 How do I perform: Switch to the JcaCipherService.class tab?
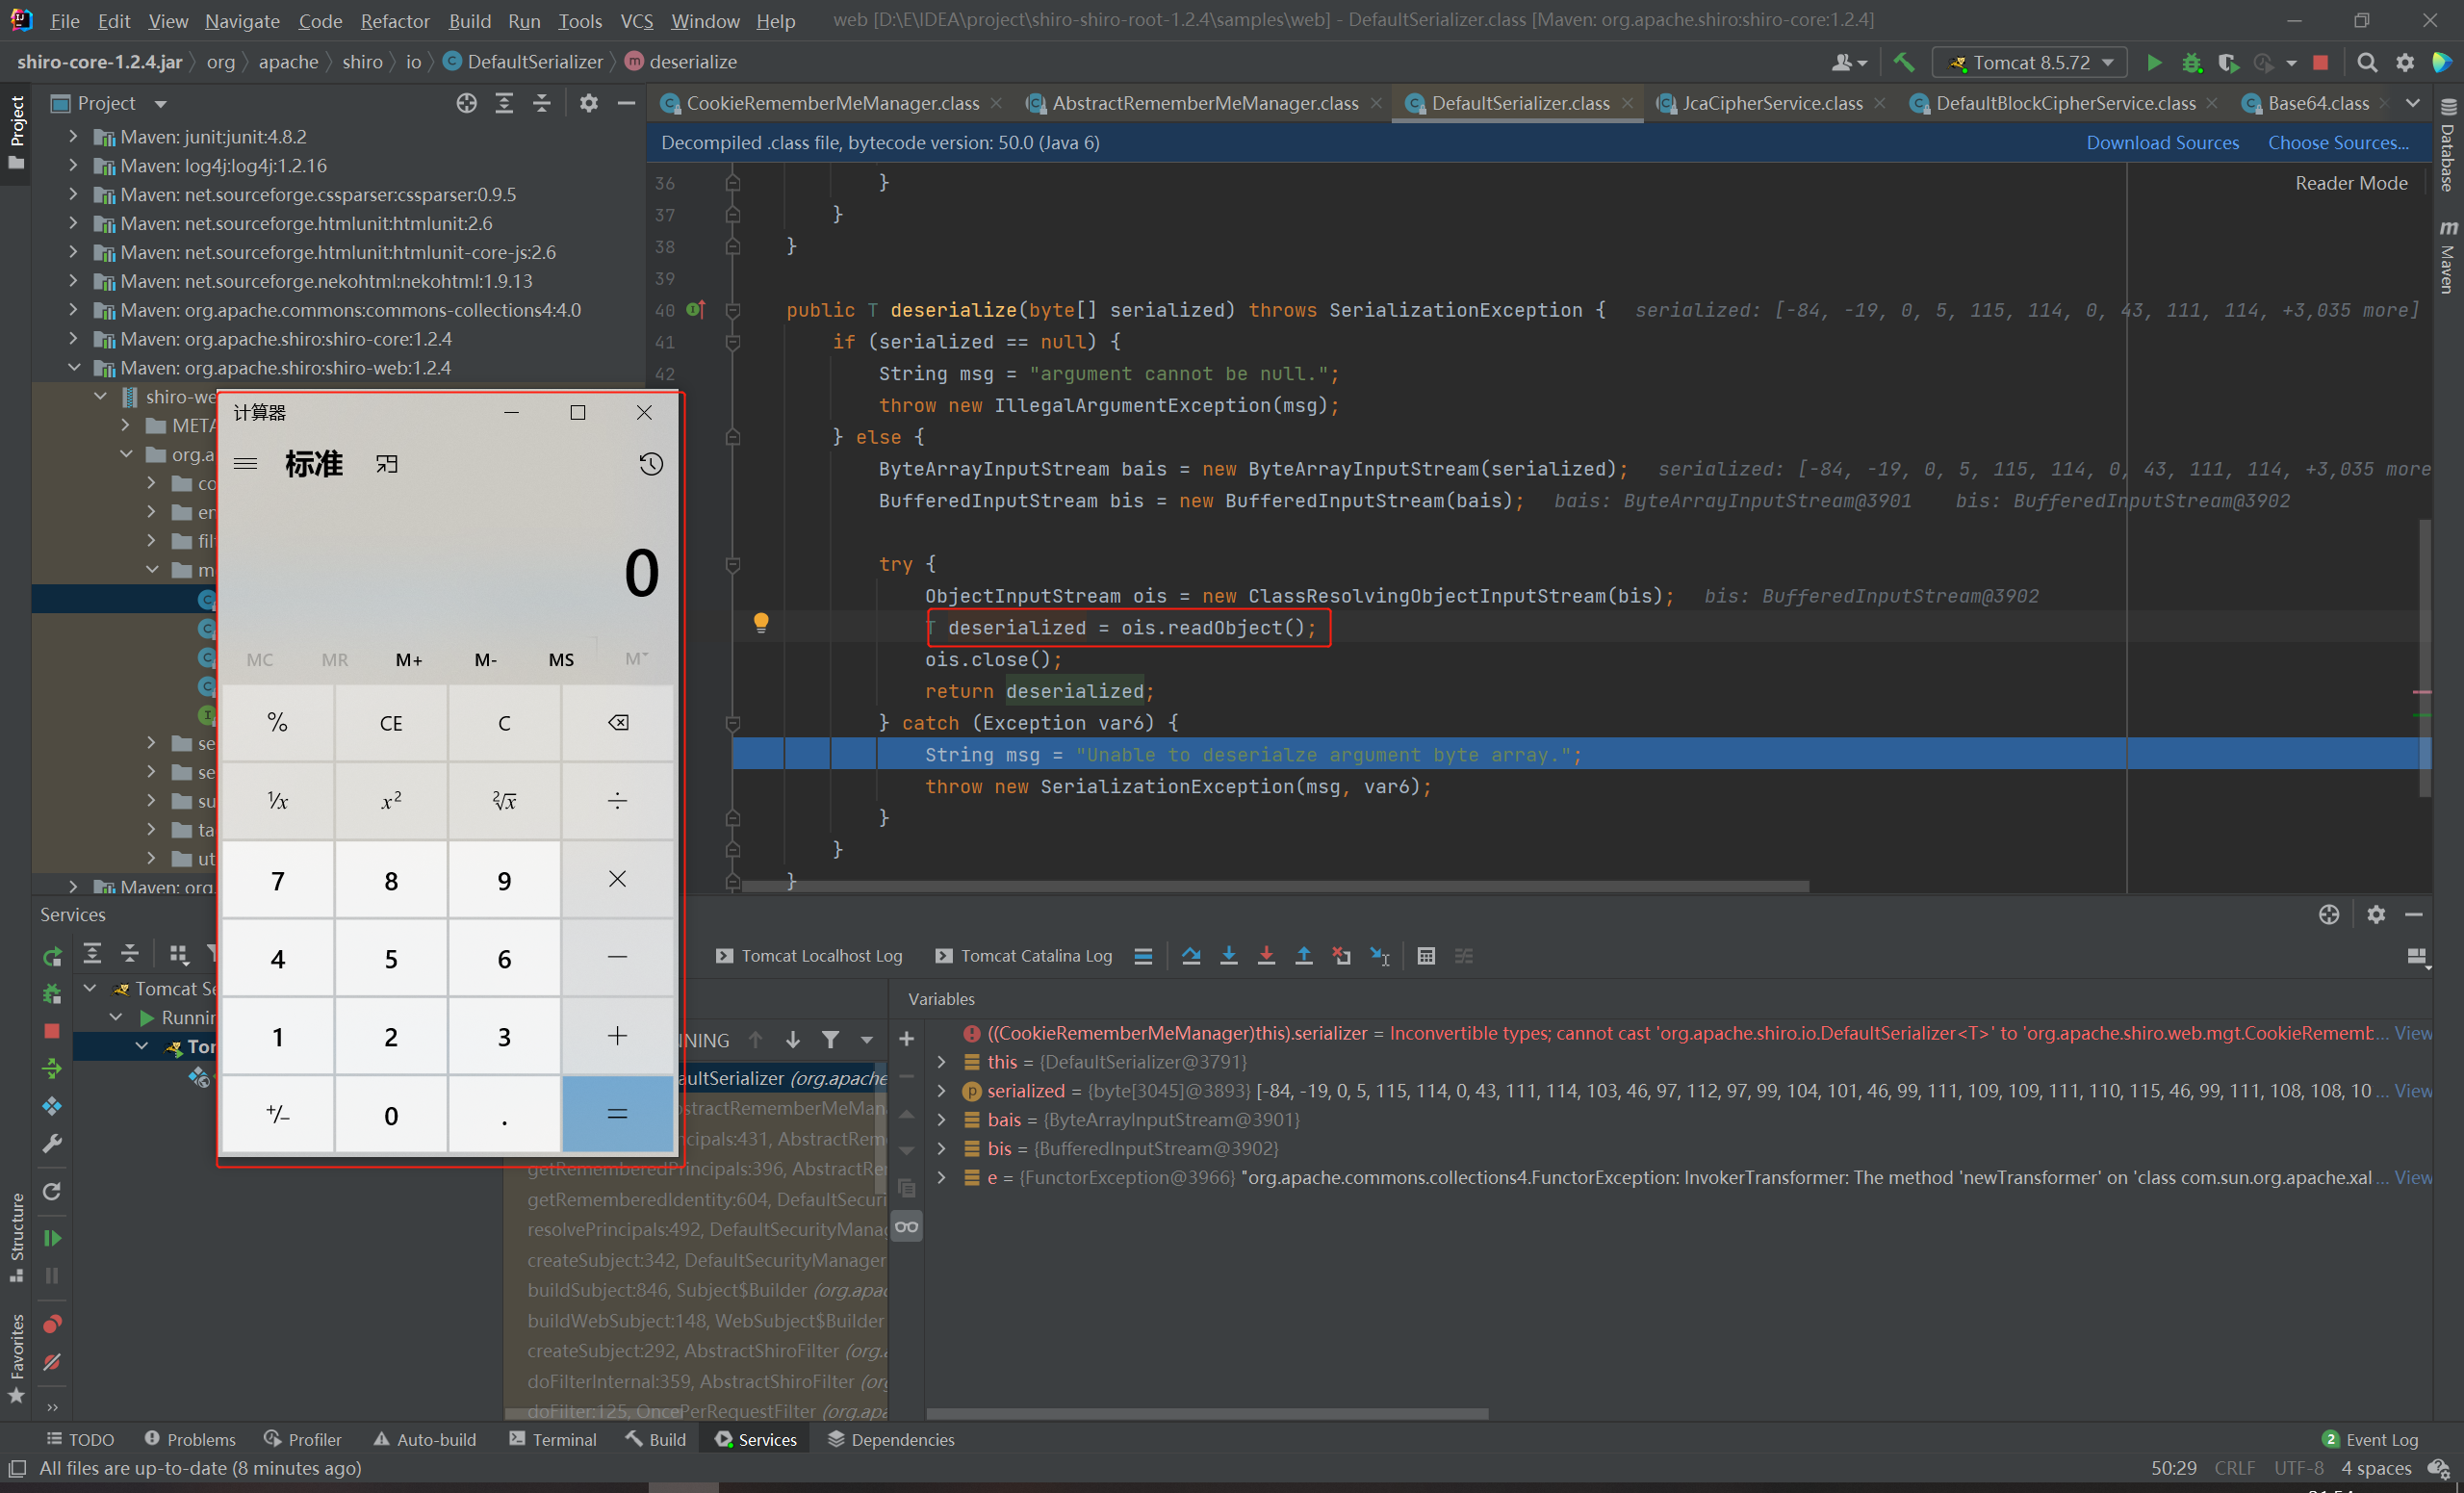(x=1771, y=103)
